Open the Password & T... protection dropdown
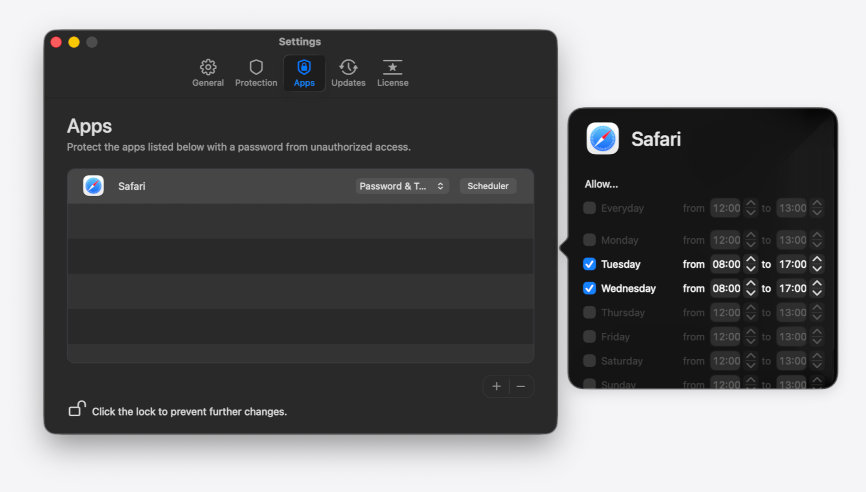This screenshot has width=866, height=492. (402, 186)
